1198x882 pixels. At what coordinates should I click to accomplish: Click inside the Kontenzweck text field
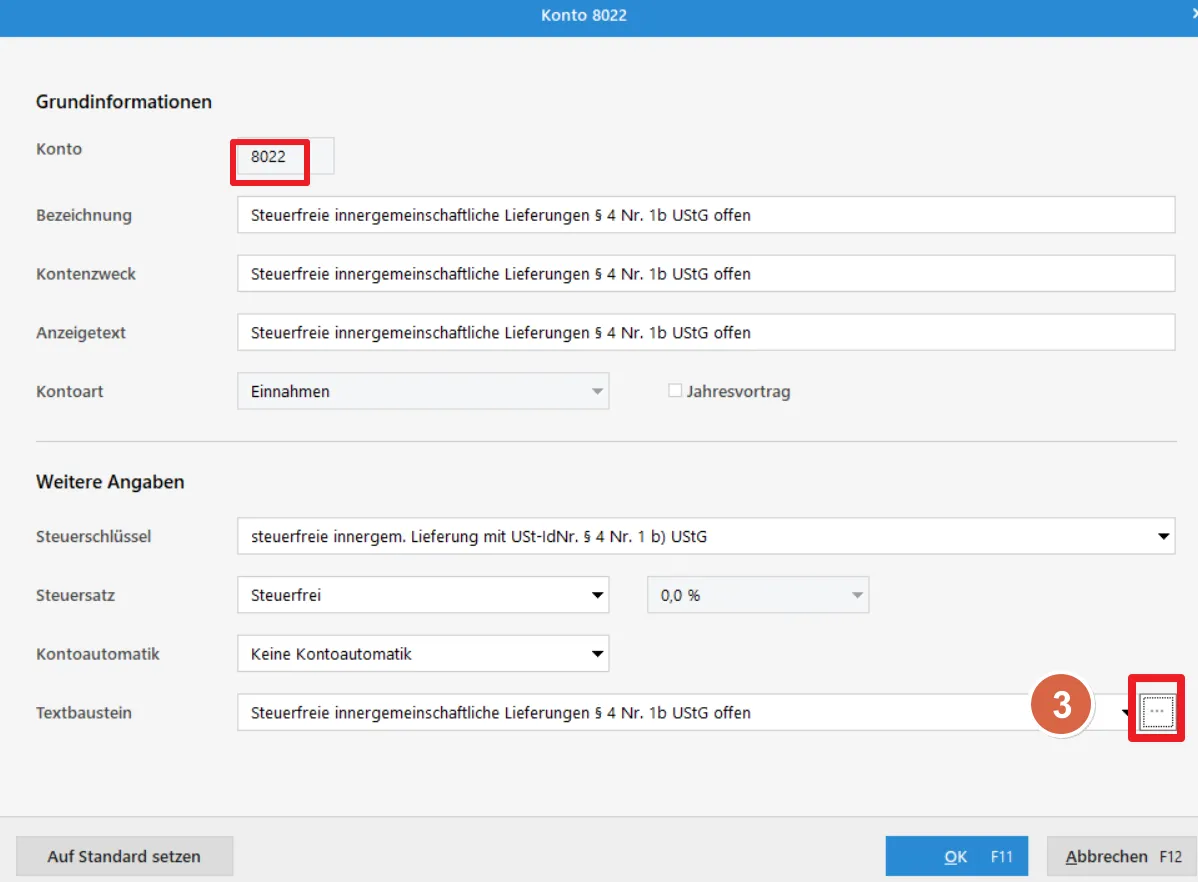click(x=705, y=274)
